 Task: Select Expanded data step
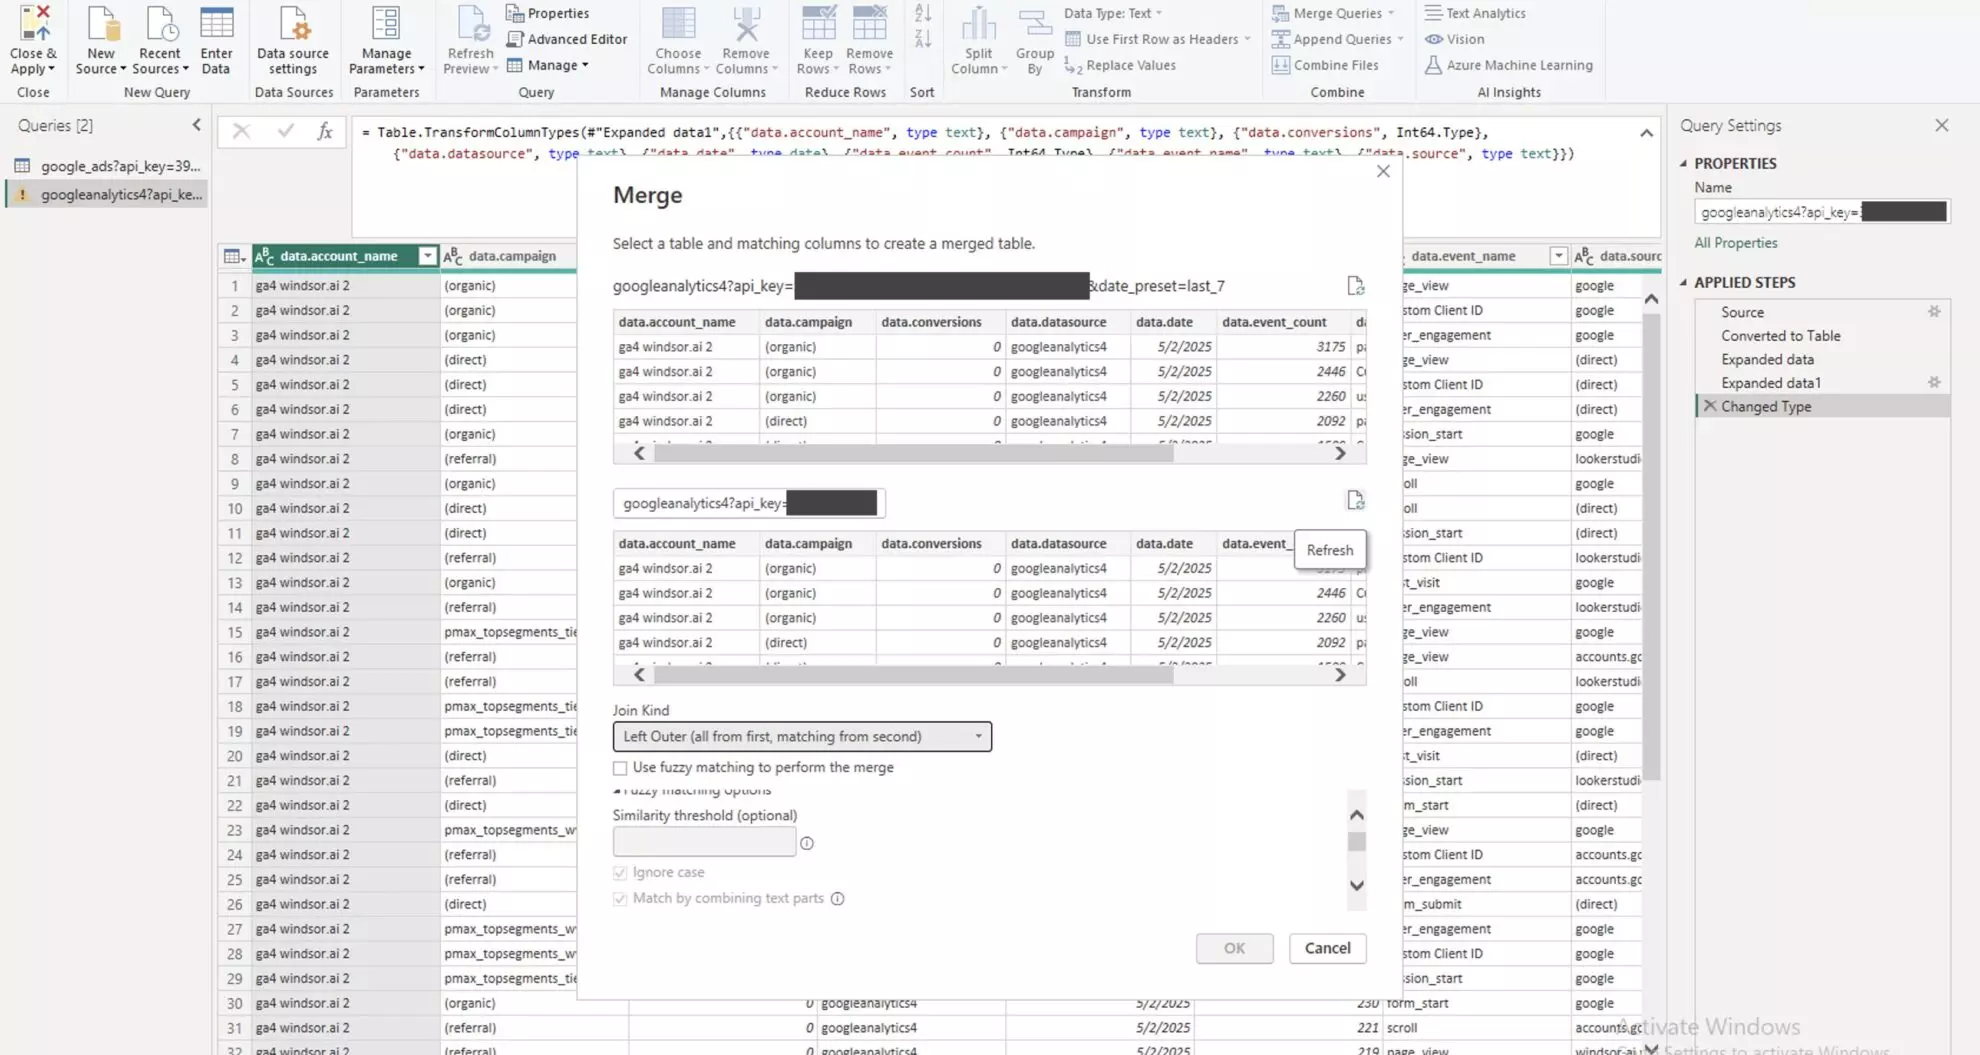(x=1767, y=359)
